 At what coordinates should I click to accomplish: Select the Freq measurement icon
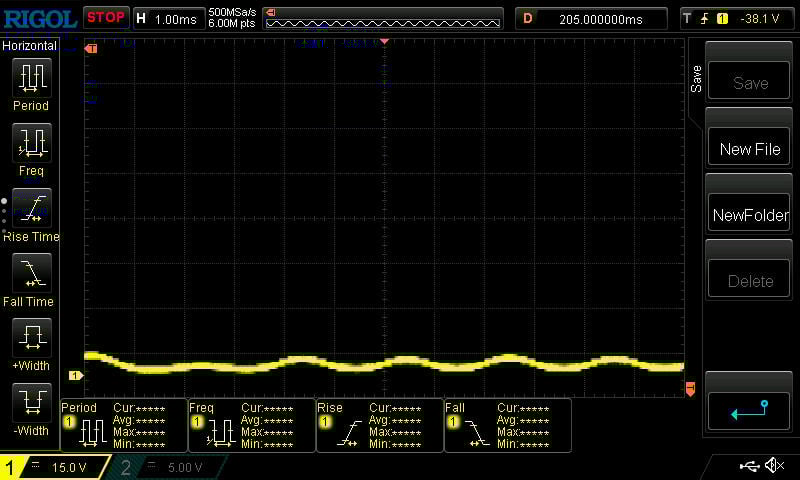pyautogui.click(x=31, y=143)
